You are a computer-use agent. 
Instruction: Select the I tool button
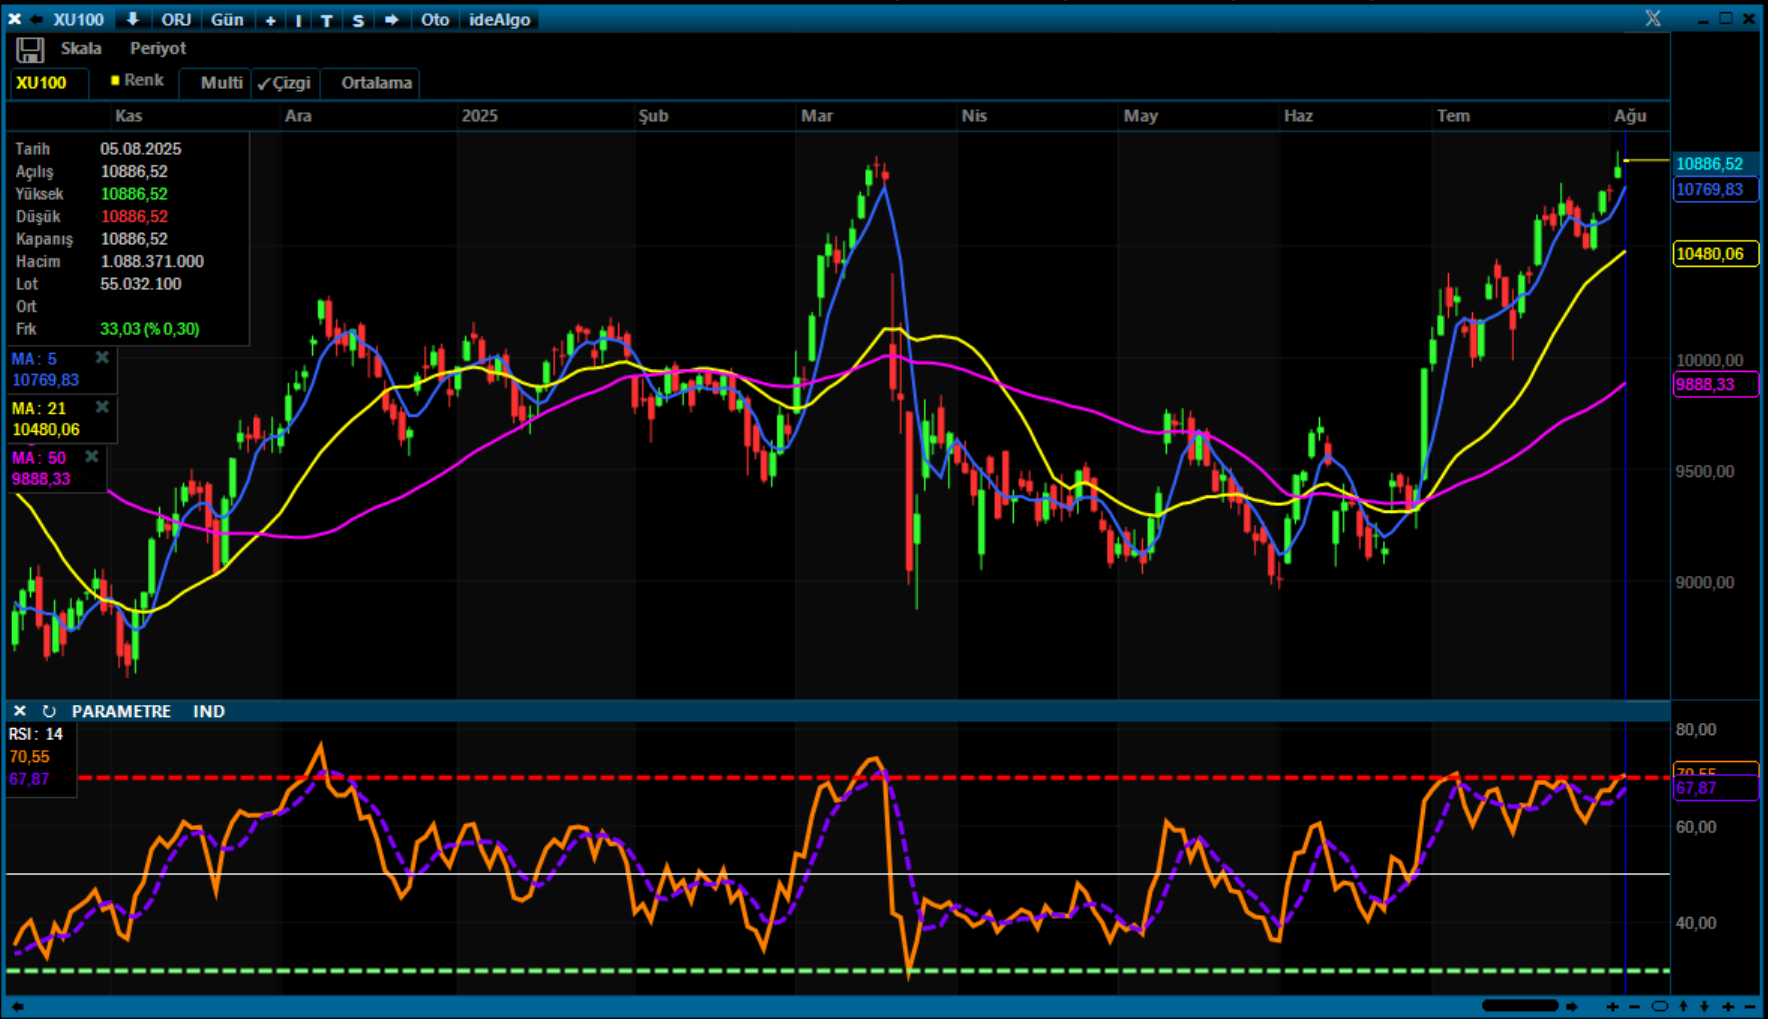pos(298,20)
